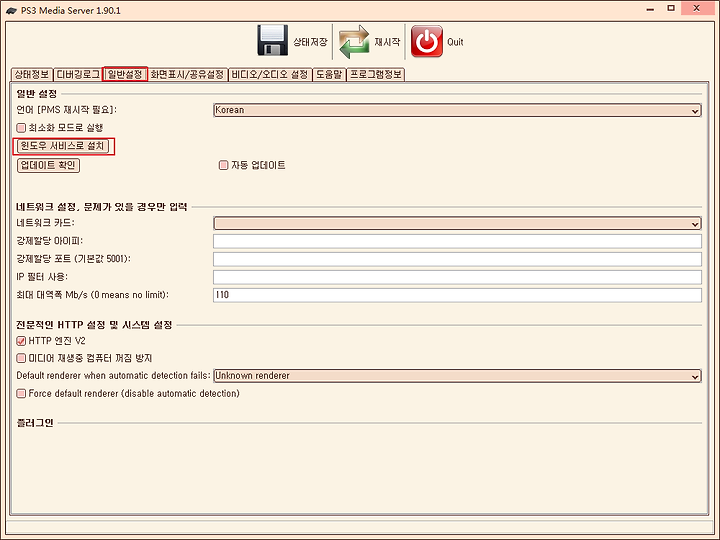Open the 도움말 tab
The image size is (720, 540).
click(329, 74)
